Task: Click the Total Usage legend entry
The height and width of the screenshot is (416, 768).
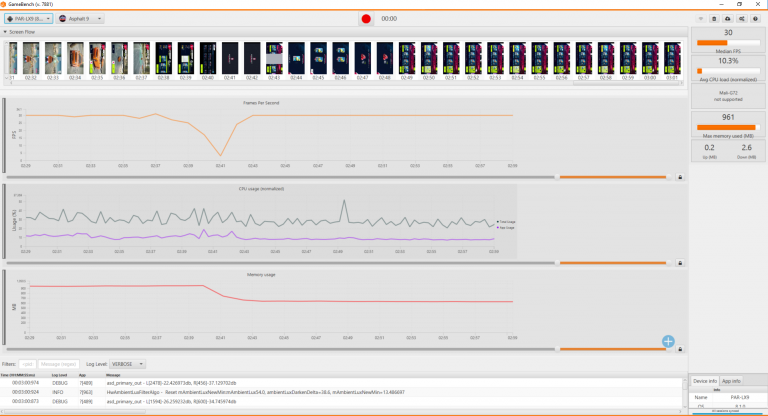Action: 506,222
